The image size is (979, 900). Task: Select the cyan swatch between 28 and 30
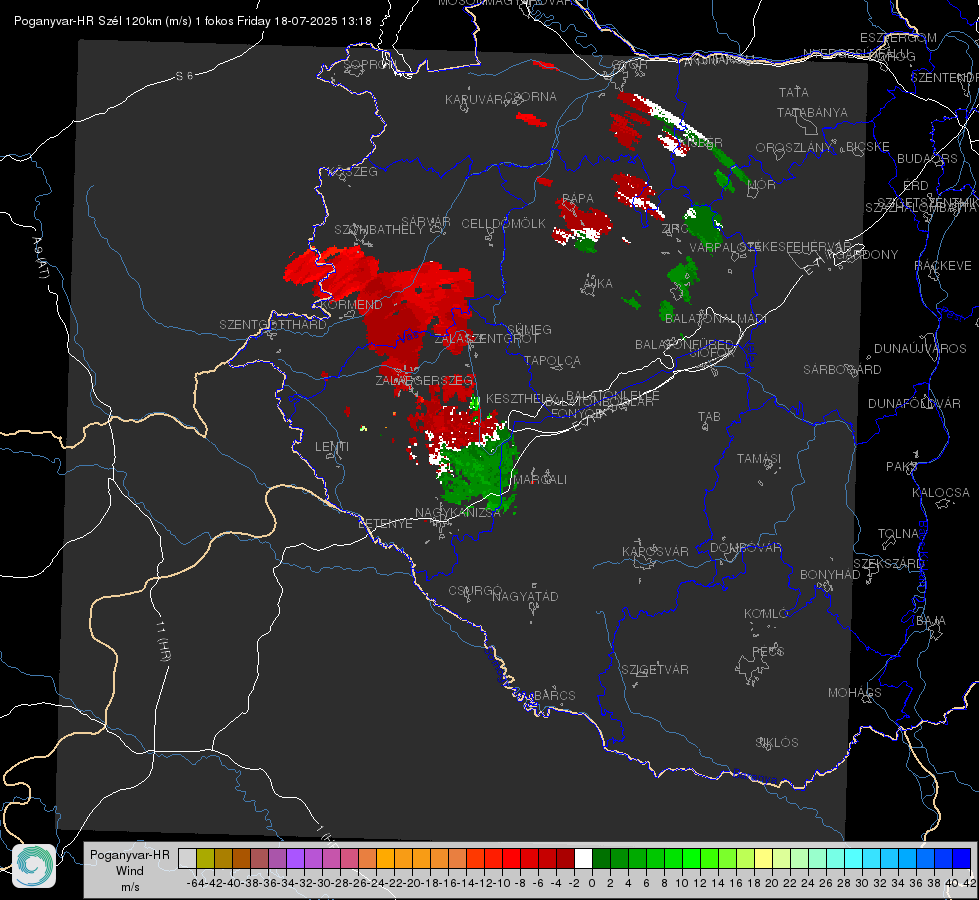tap(854, 858)
